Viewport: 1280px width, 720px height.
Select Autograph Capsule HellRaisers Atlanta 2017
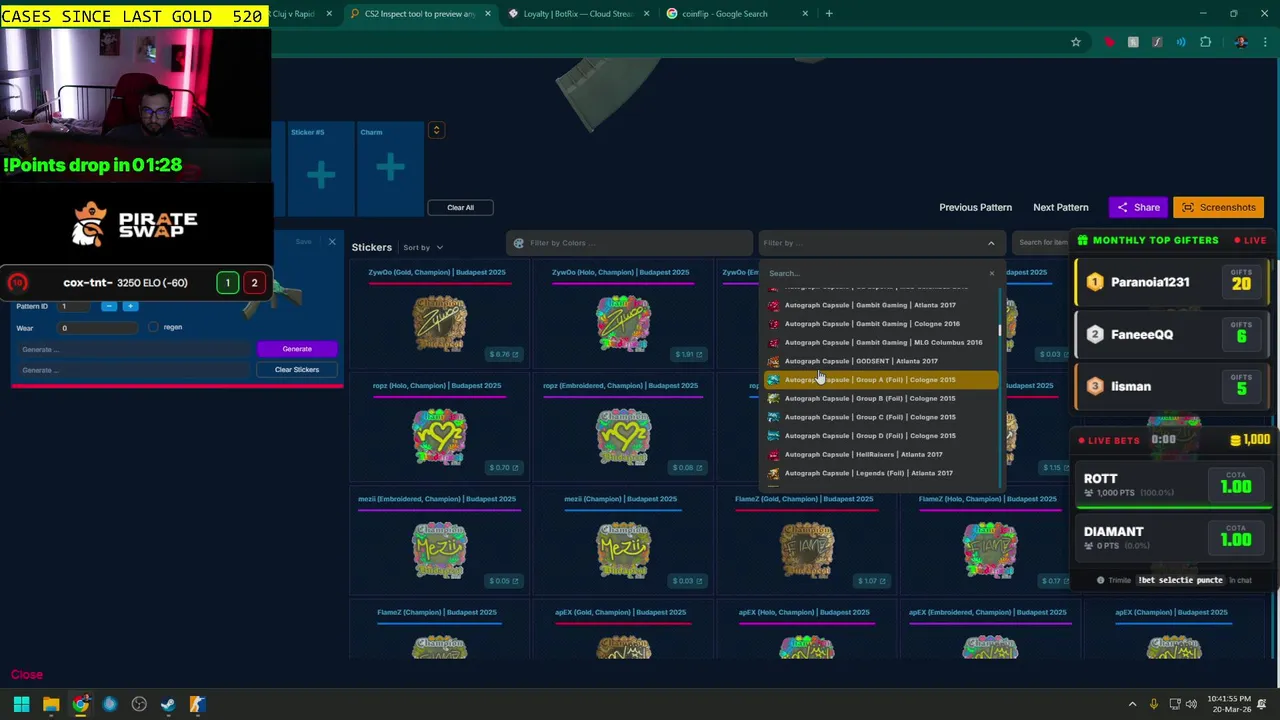point(880,454)
